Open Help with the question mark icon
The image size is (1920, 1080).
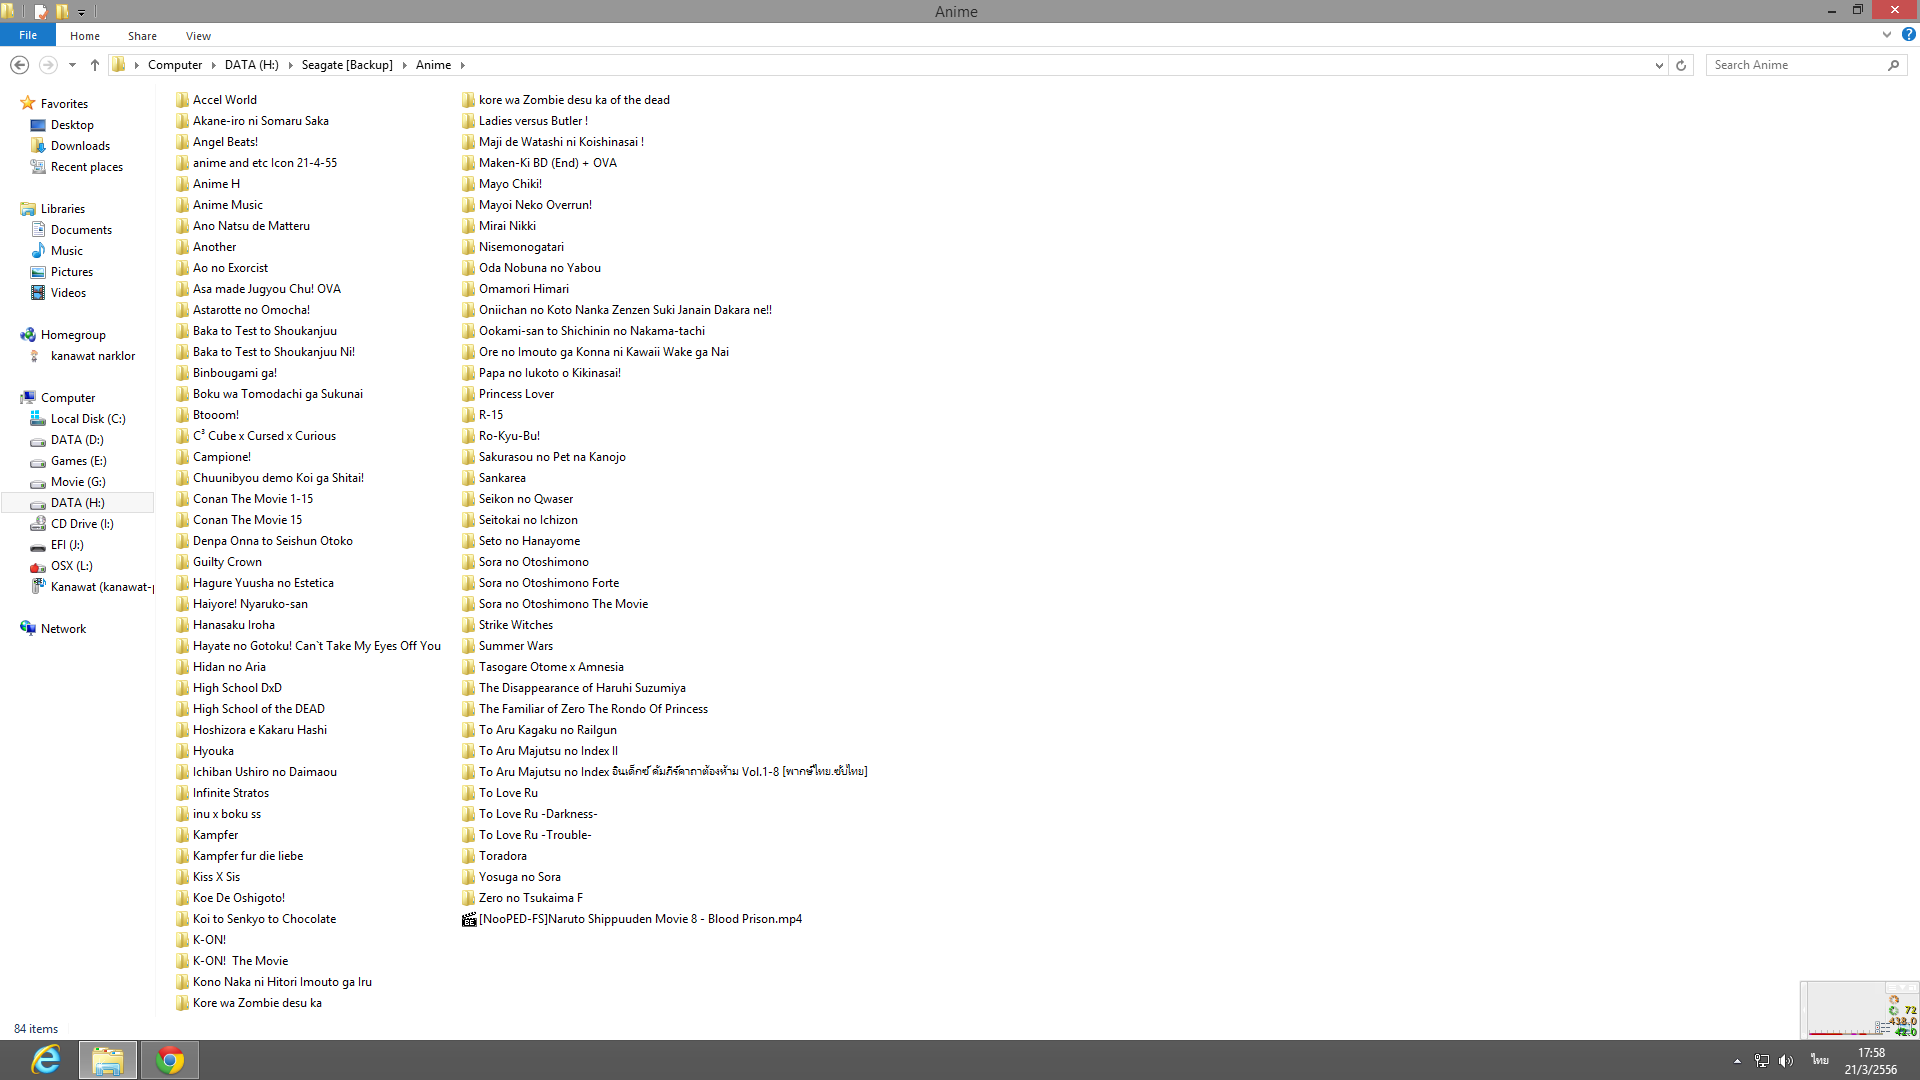click(x=1908, y=34)
